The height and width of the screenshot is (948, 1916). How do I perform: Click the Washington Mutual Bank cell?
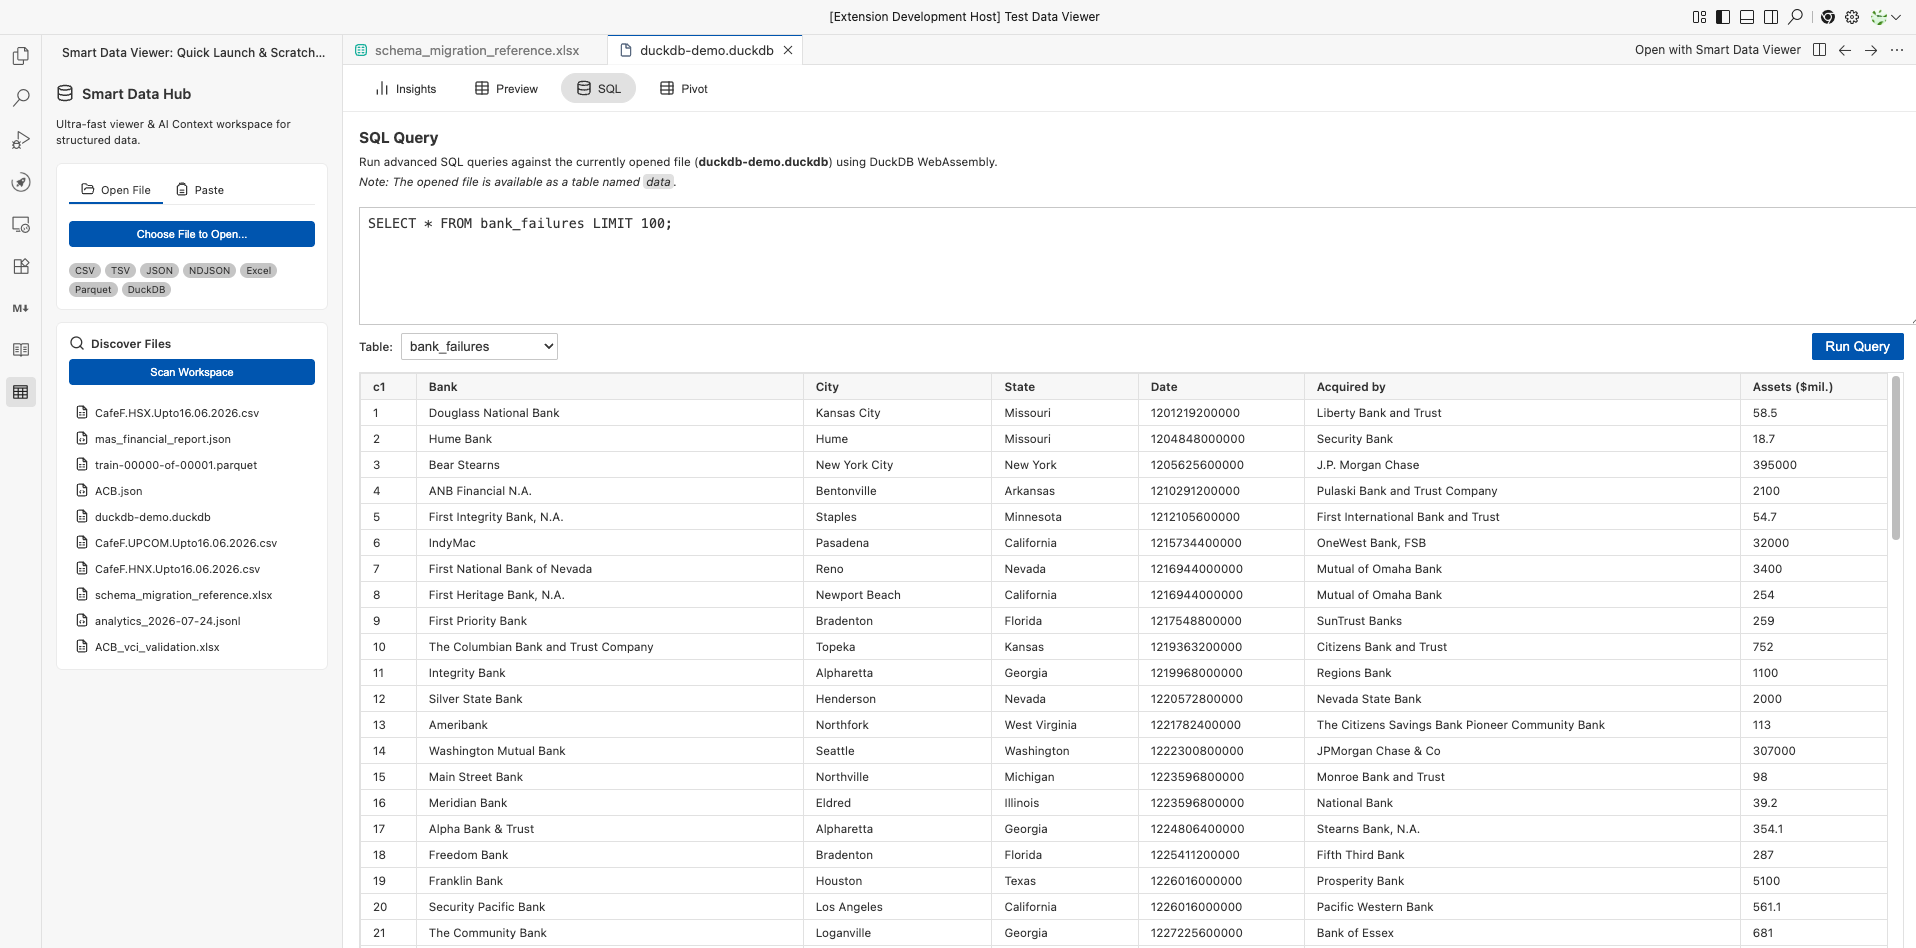(610, 751)
